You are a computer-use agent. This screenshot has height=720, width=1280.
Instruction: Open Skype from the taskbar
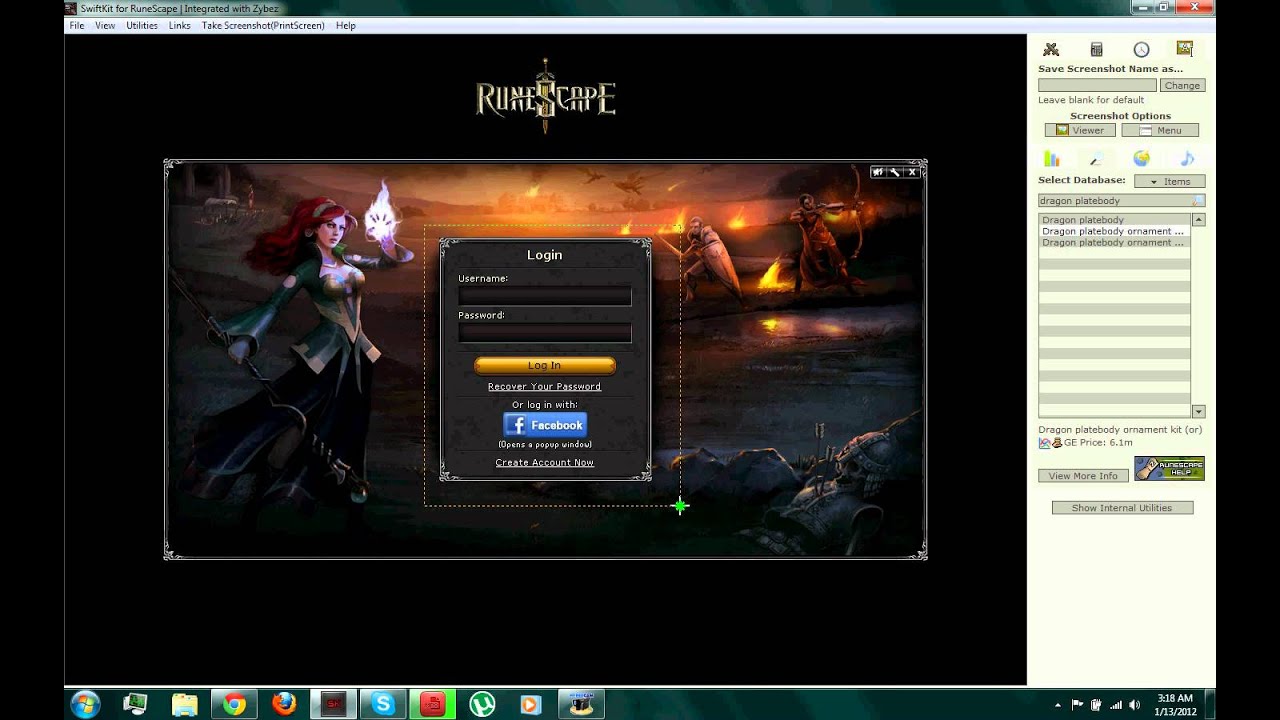382,704
